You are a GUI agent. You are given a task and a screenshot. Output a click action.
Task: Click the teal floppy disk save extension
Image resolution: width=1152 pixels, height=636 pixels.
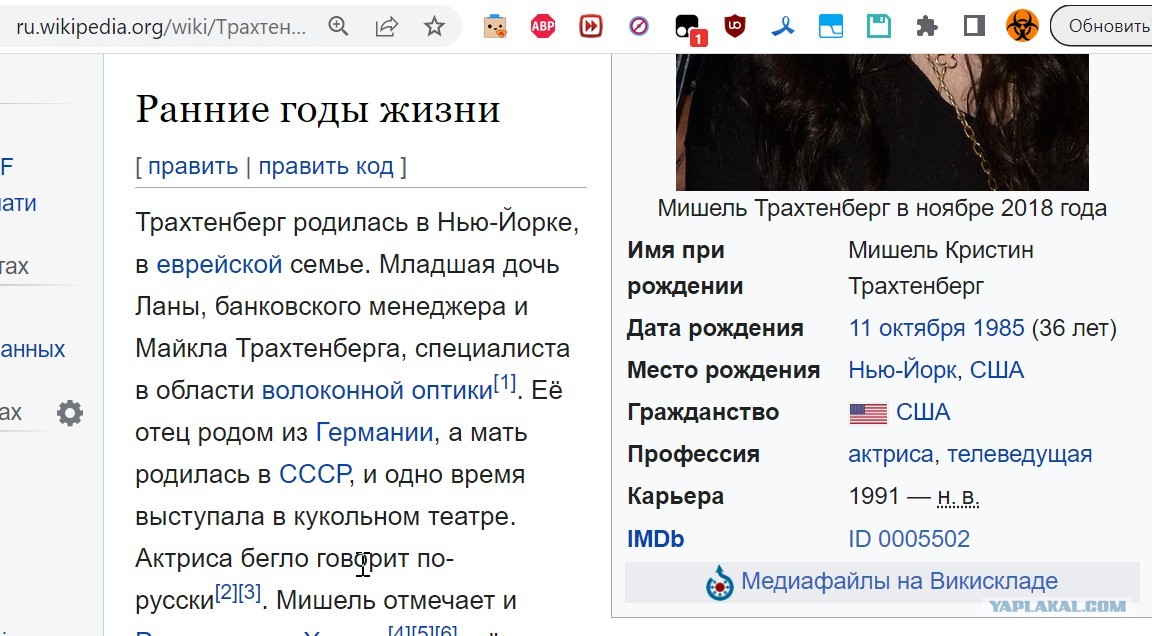click(x=879, y=26)
